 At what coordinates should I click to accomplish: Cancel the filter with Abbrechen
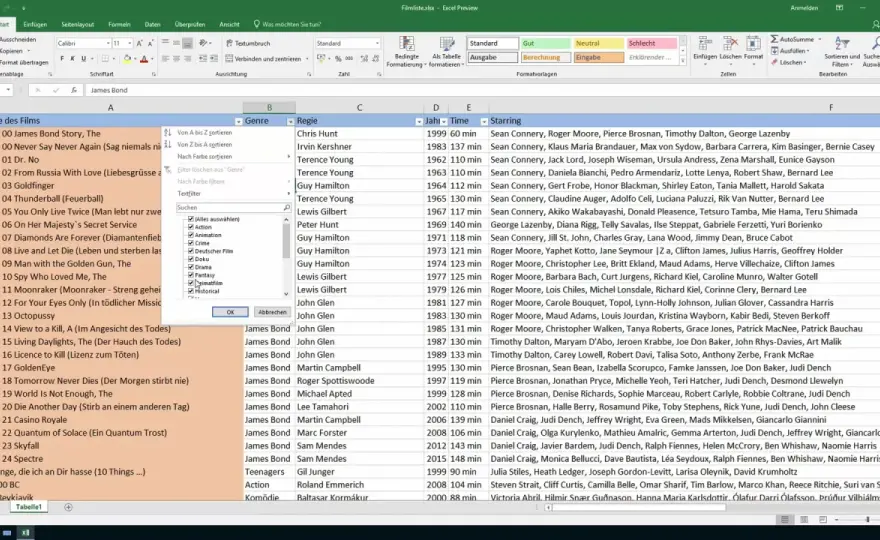272,312
